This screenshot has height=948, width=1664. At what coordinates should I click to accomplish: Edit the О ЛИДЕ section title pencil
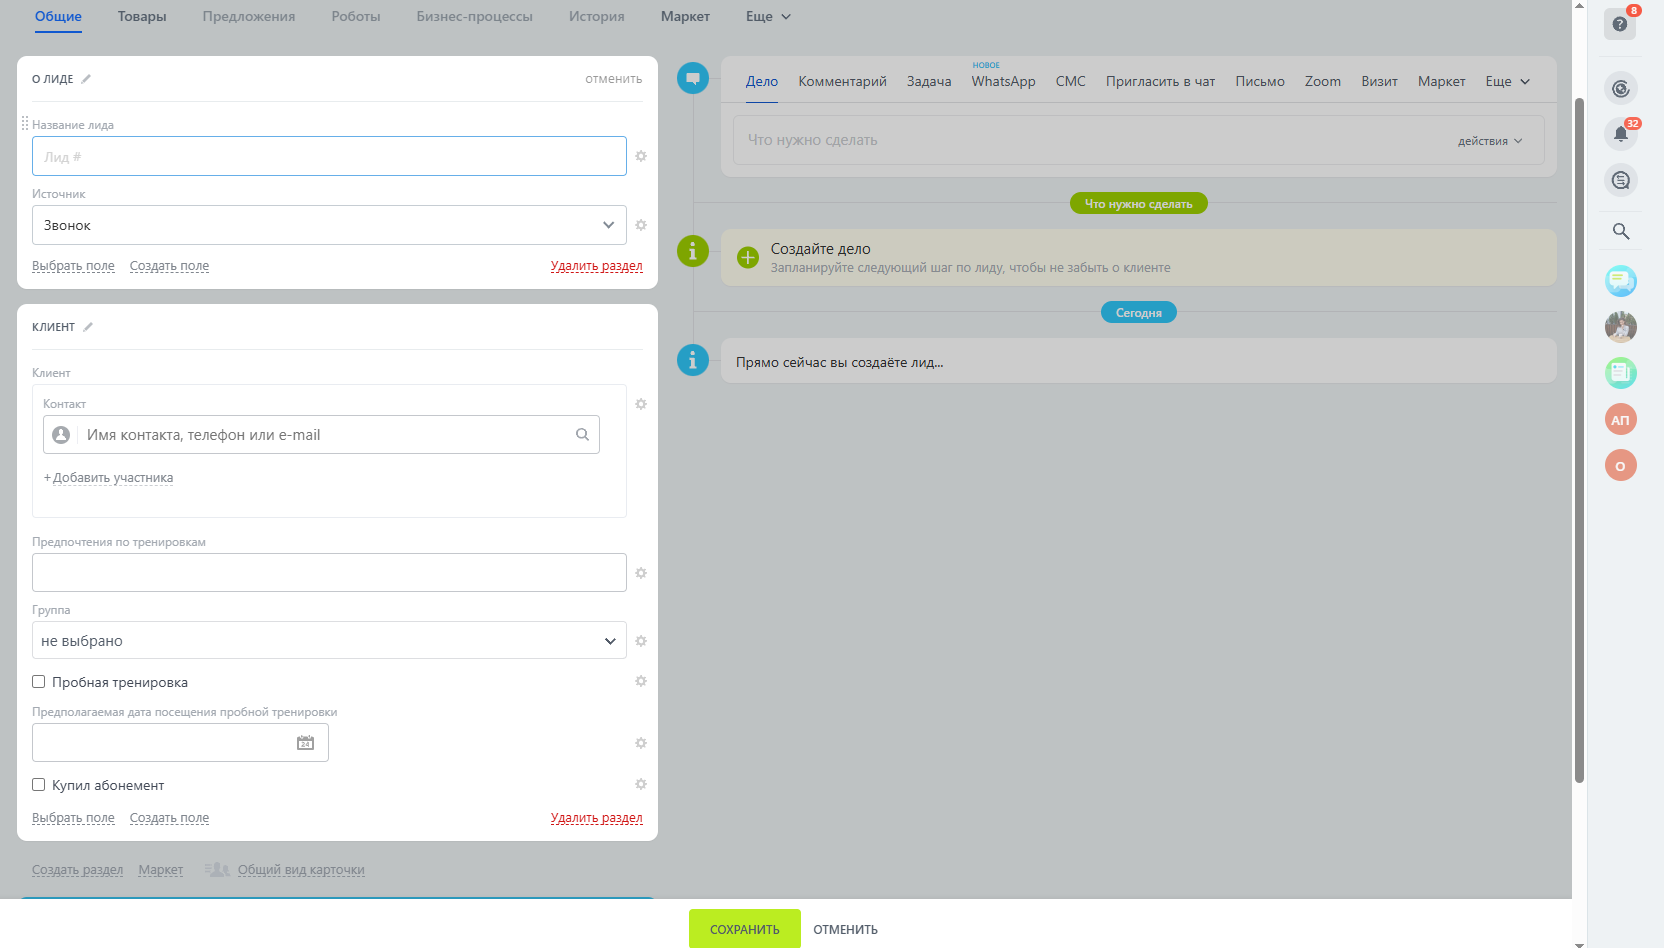(86, 79)
